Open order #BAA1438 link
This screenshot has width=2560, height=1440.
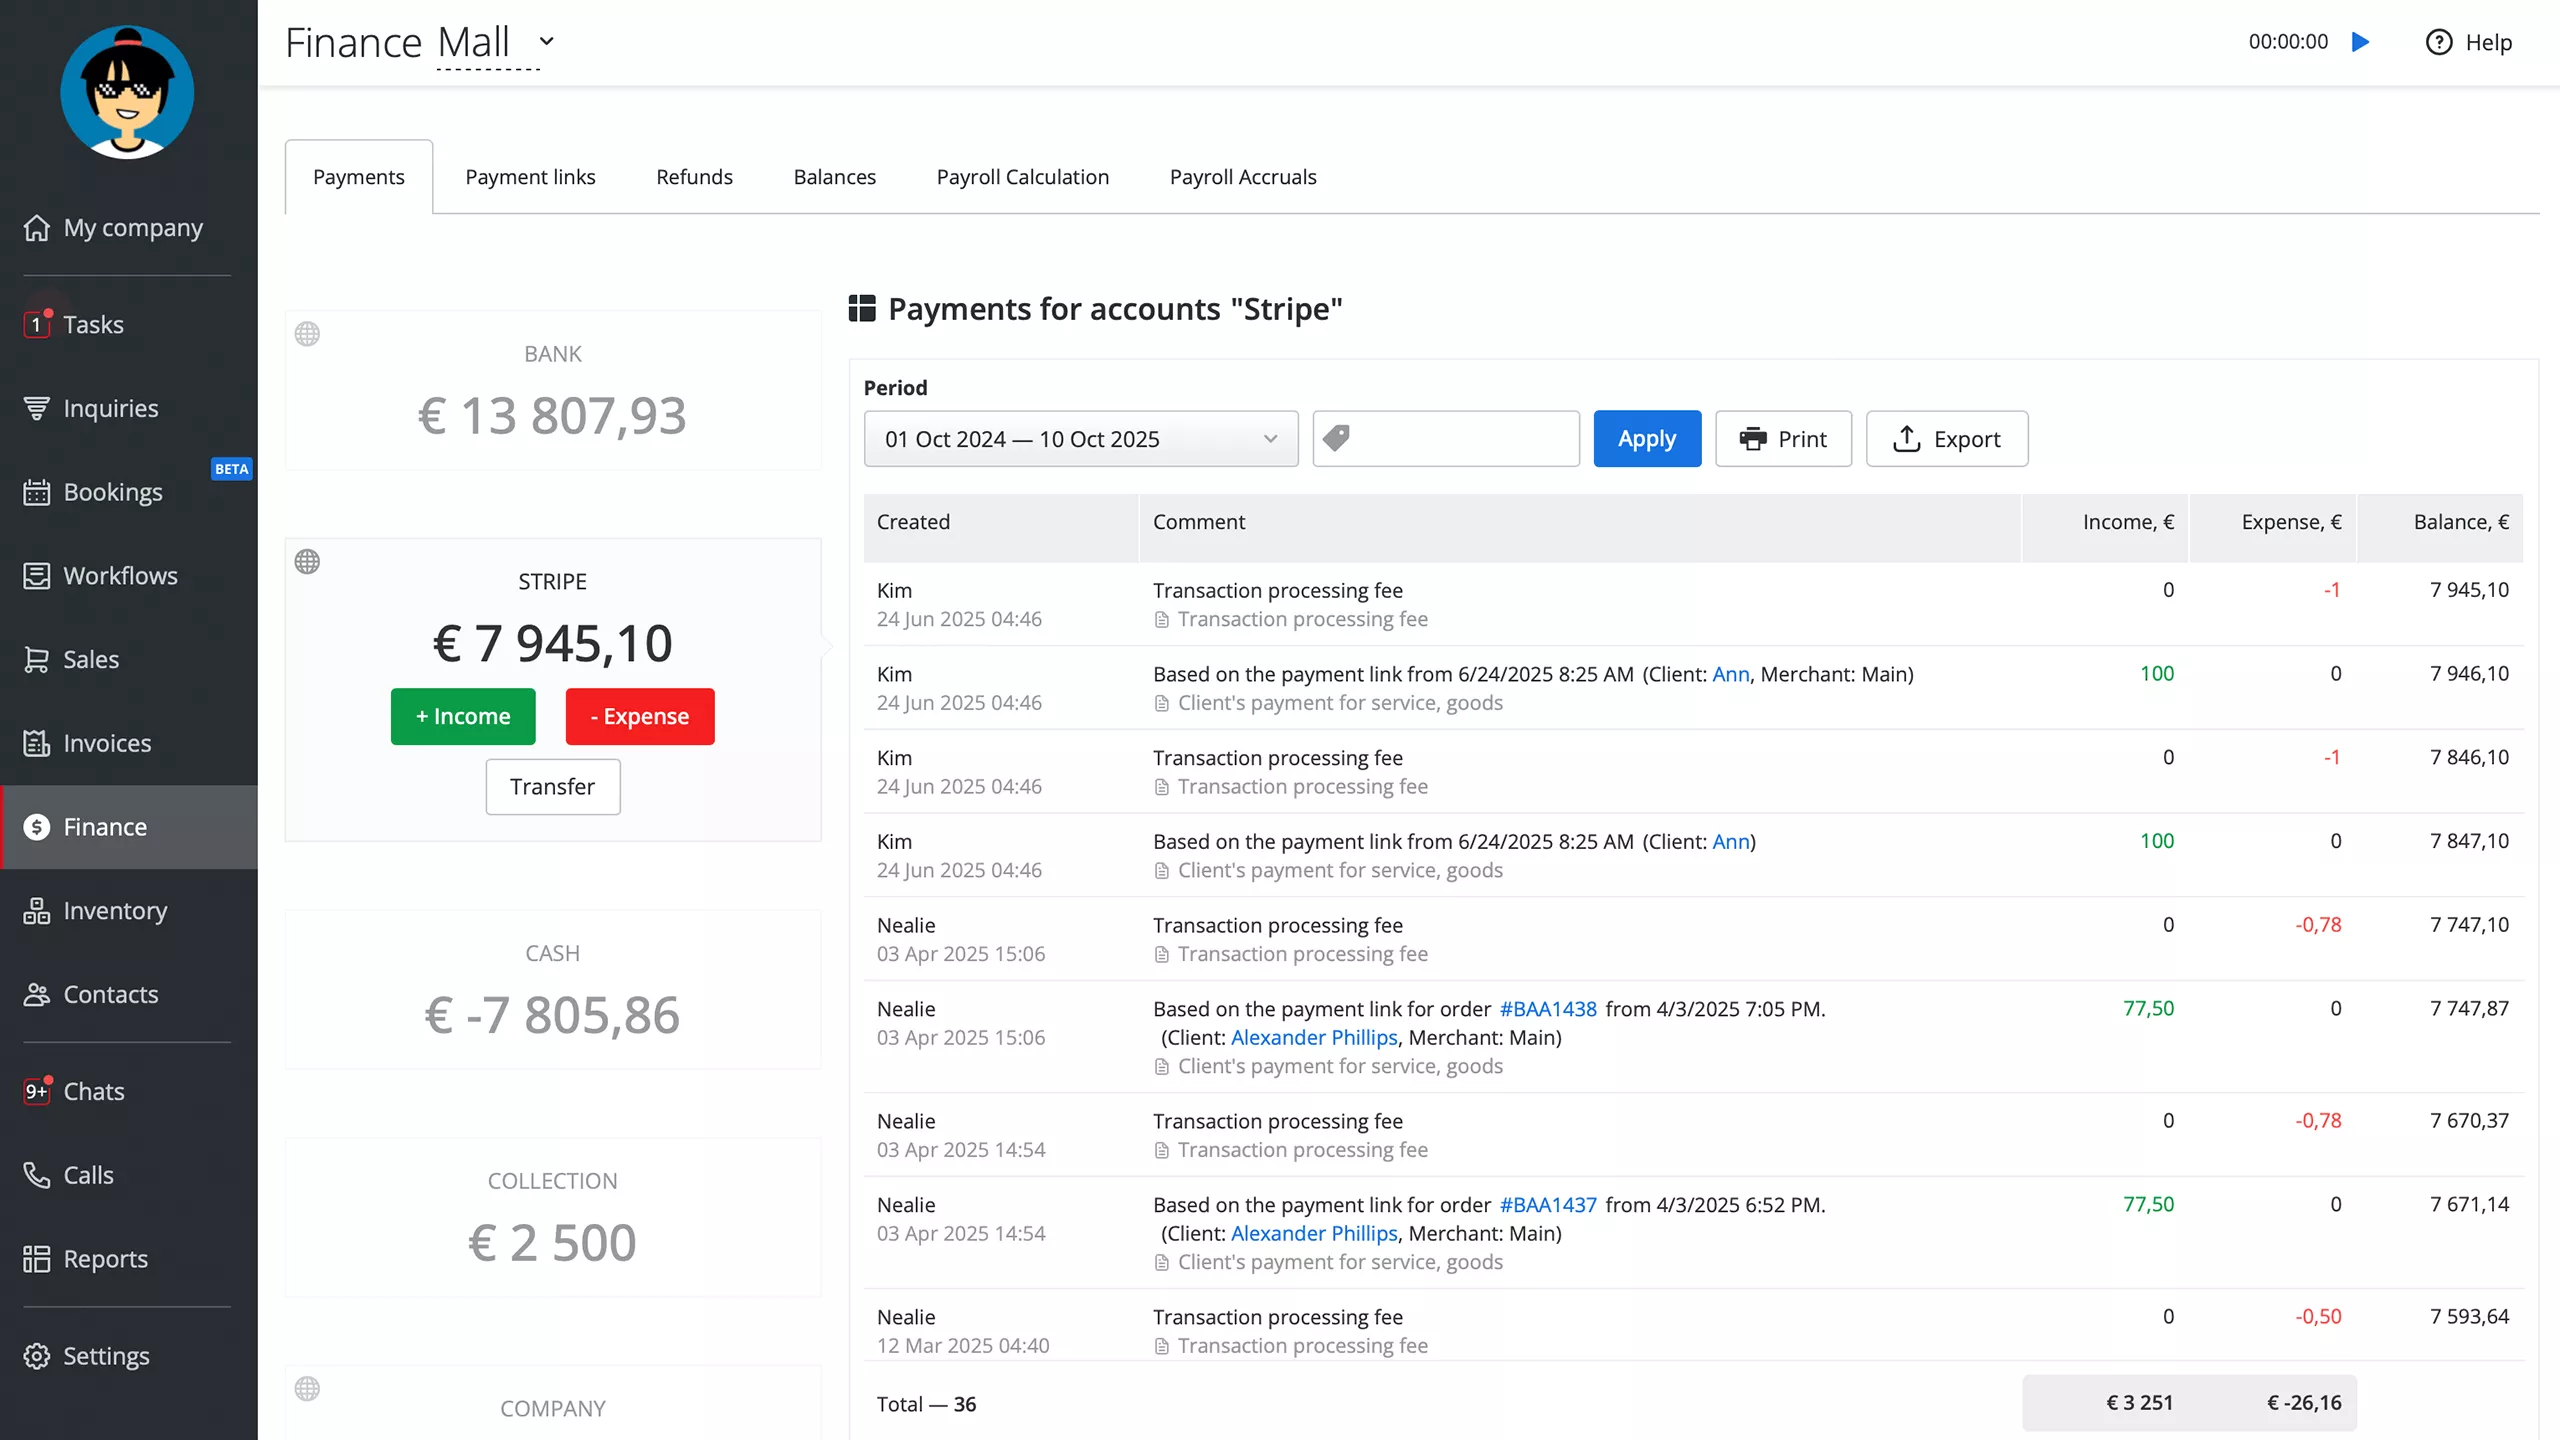[x=1547, y=1009]
